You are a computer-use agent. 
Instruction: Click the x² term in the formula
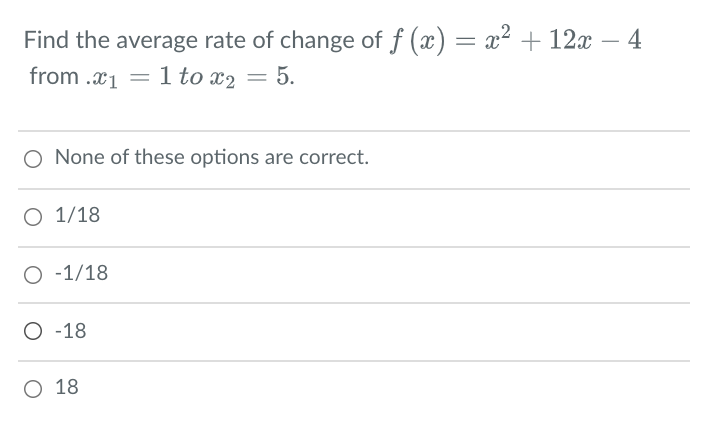point(498,38)
